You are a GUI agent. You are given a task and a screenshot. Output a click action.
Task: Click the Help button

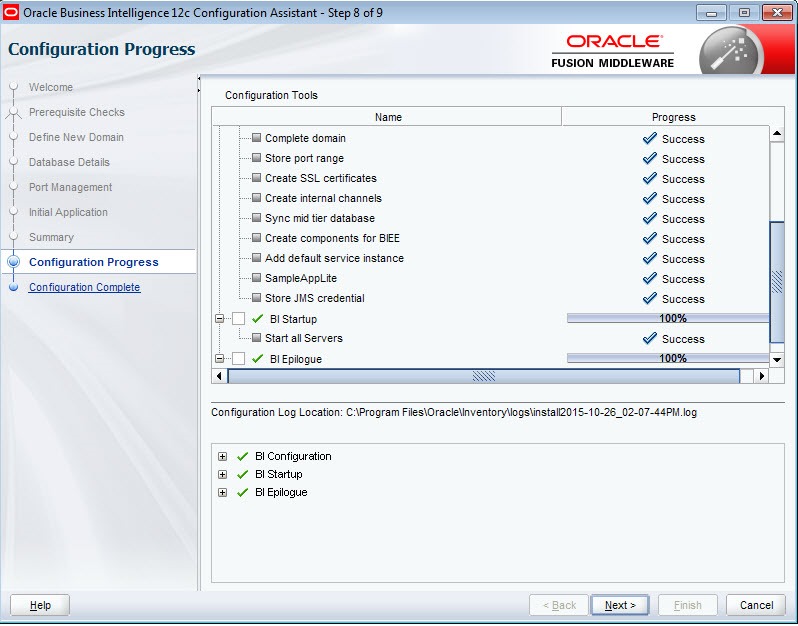coord(40,605)
